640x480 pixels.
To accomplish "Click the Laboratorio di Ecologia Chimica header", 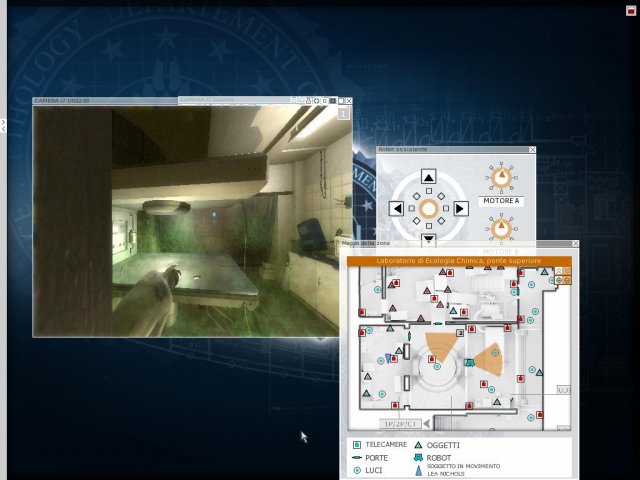I will click(458, 261).
